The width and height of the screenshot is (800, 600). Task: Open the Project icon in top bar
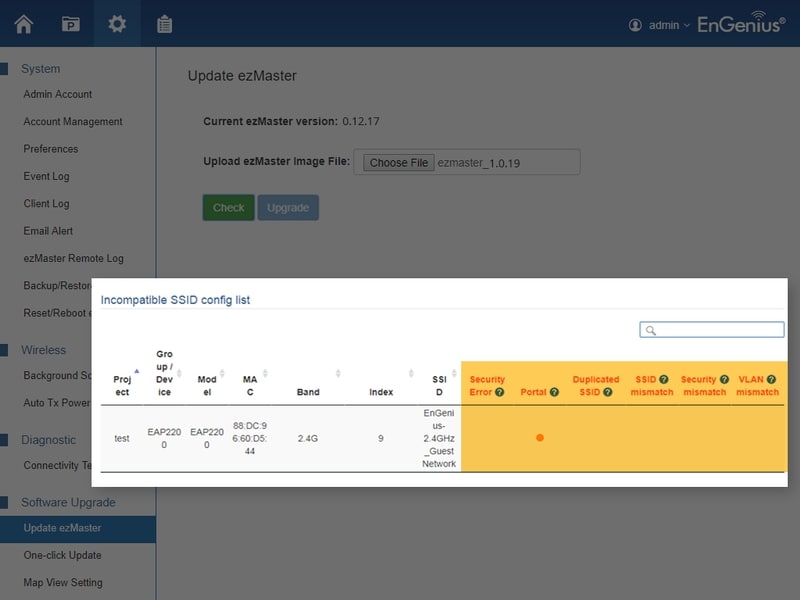(x=70, y=24)
